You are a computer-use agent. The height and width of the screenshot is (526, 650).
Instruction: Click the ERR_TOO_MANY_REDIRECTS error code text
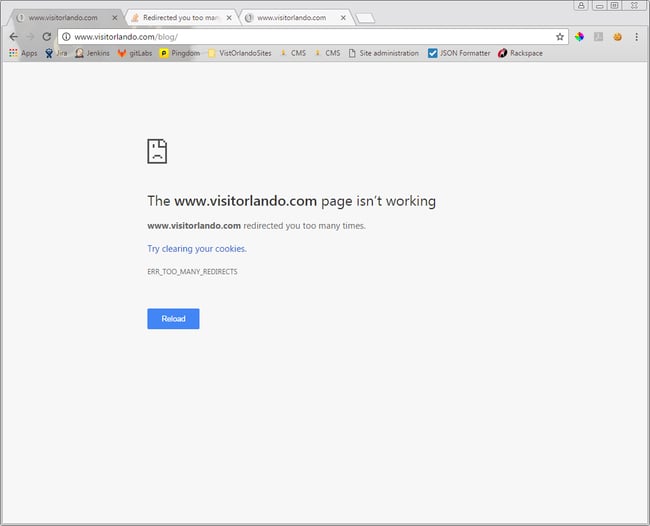[x=192, y=271]
